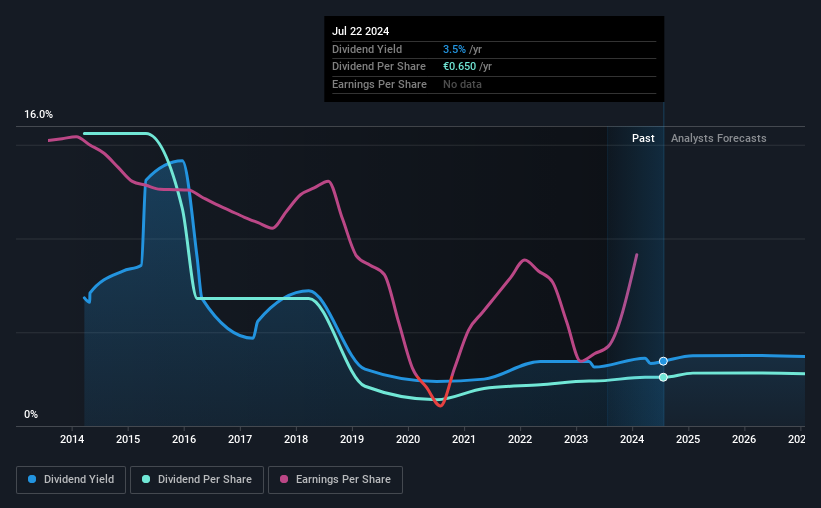The height and width of the screenshot is (508, 821).
Task: Click the Earnings Per Share row label in tooltip
Action: 379,84
